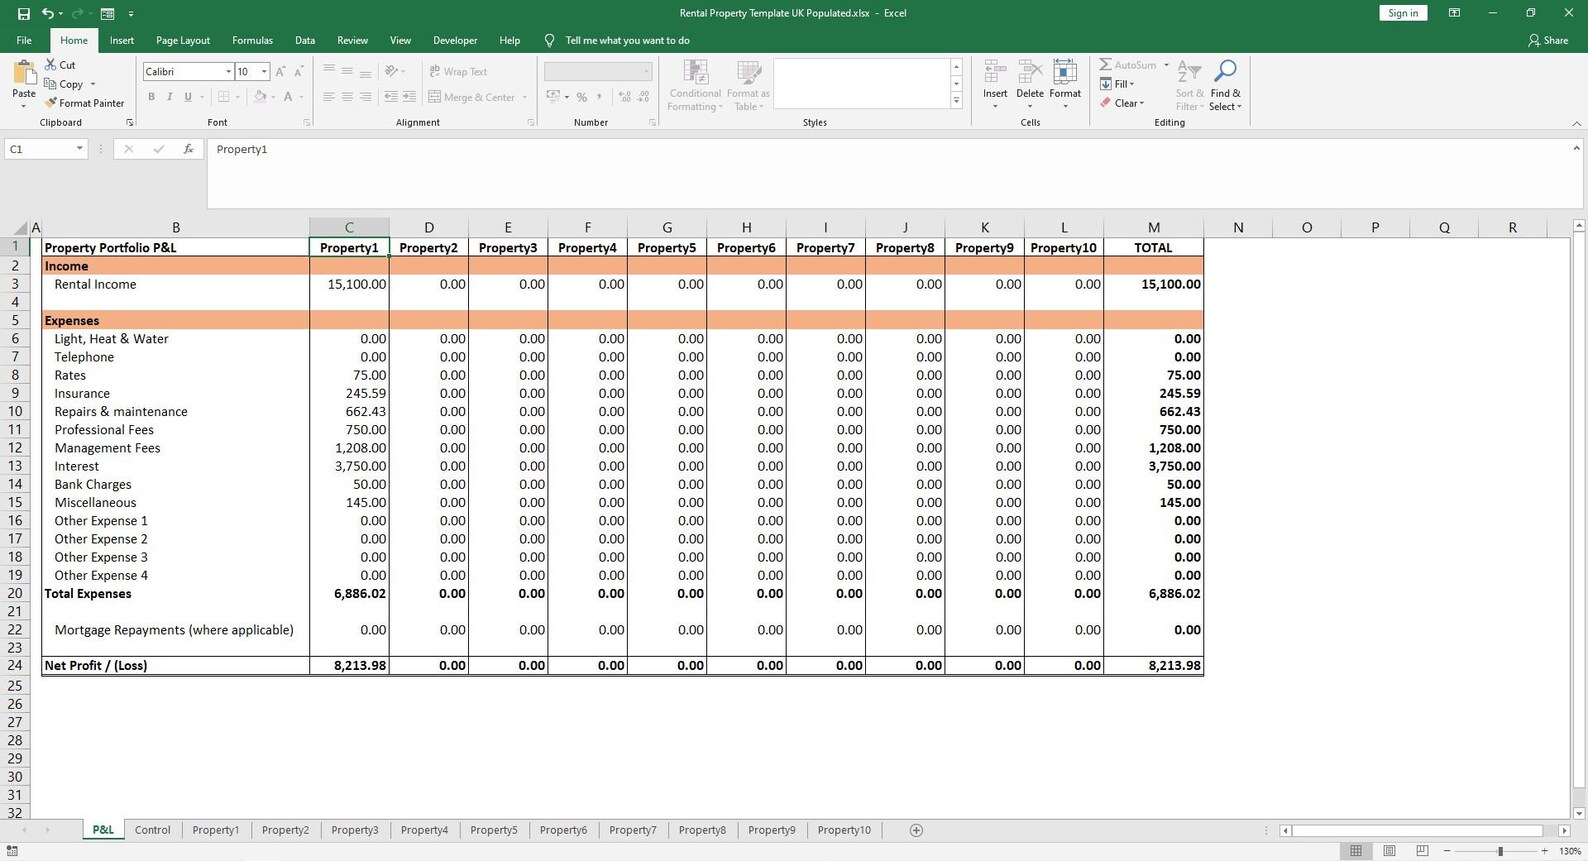Viewport: 1588px width, 861px height.
Task: Open the Property10 sheet tab
Action: pyautogui.click(x=844, y=830)
